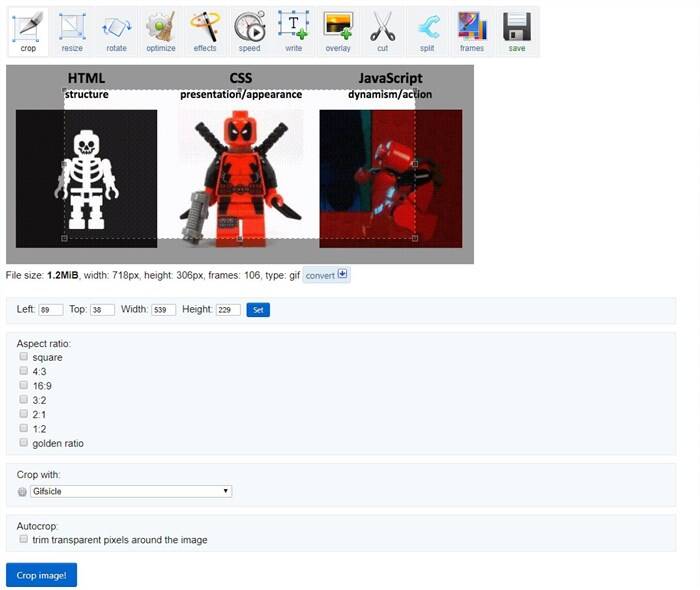Image resolution: width=700 pixels, height=590 pixels.
Task: Click the Width input field
Action: (x=163, y=310)
